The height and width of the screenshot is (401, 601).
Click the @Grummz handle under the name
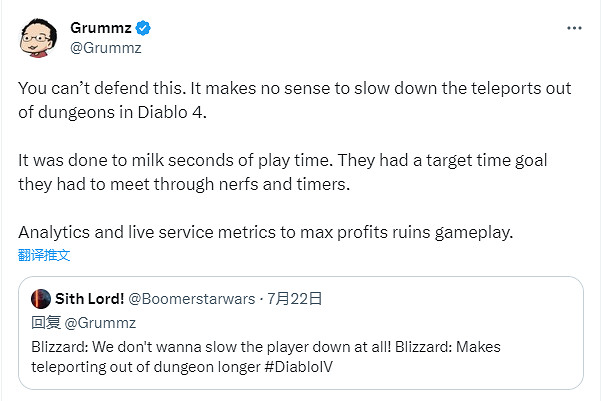pos(107,46)
